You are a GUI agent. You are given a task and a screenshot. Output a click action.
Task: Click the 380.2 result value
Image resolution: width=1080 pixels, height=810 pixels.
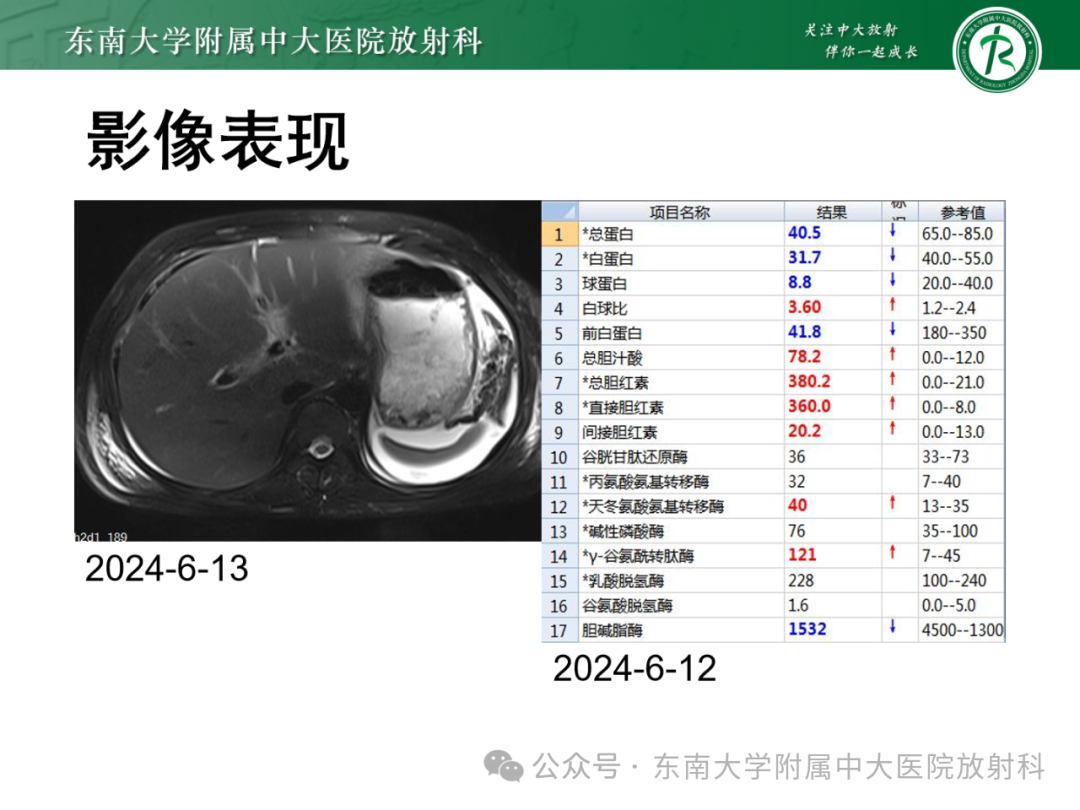[x=809, y=382]
